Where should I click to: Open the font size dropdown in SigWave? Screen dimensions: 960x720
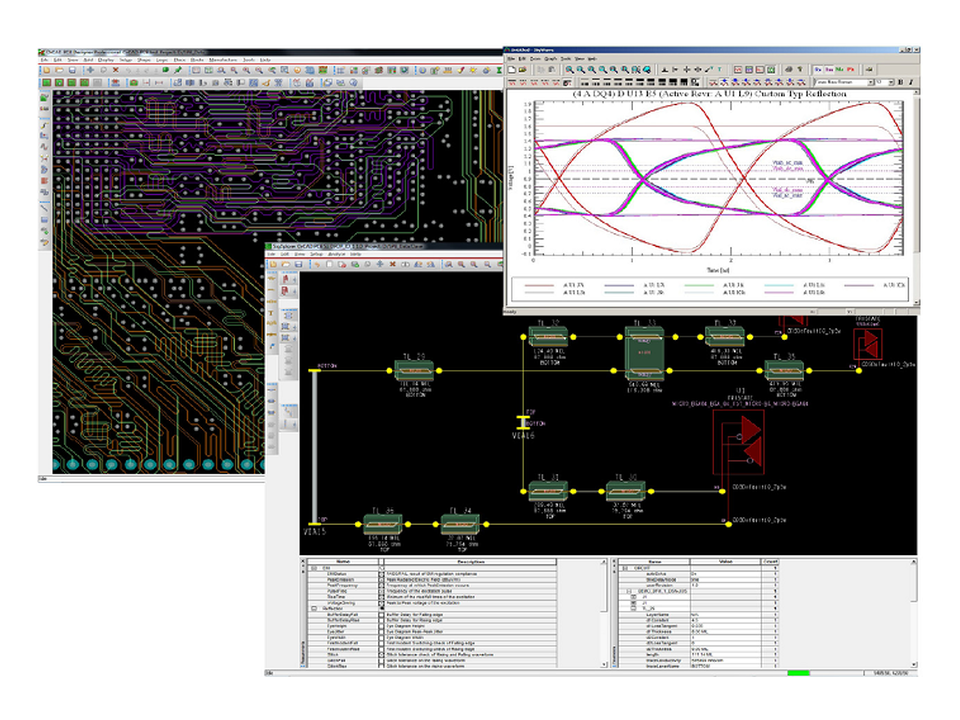(x=891, y=82)
